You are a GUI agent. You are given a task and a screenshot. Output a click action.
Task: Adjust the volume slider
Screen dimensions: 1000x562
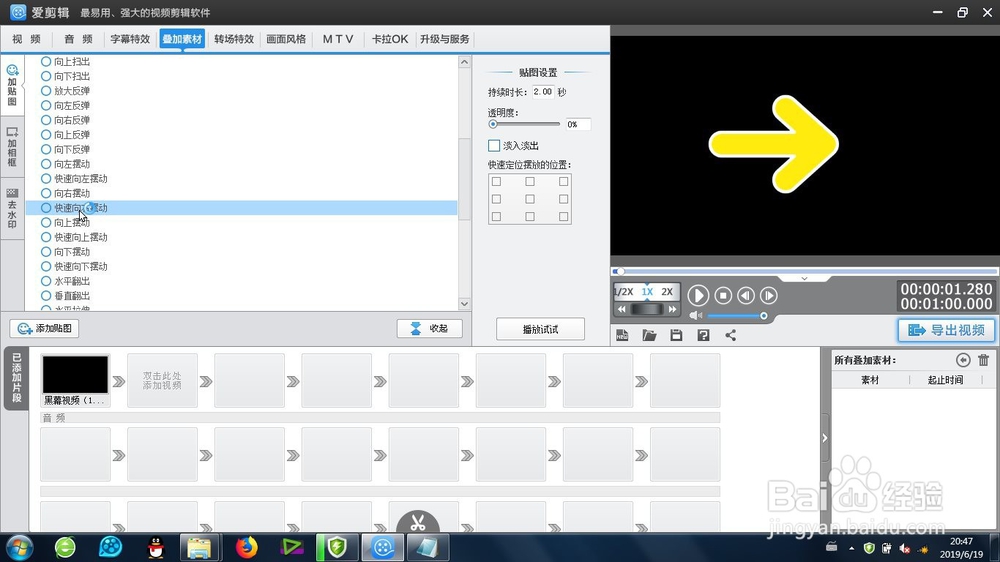[737, 316]
